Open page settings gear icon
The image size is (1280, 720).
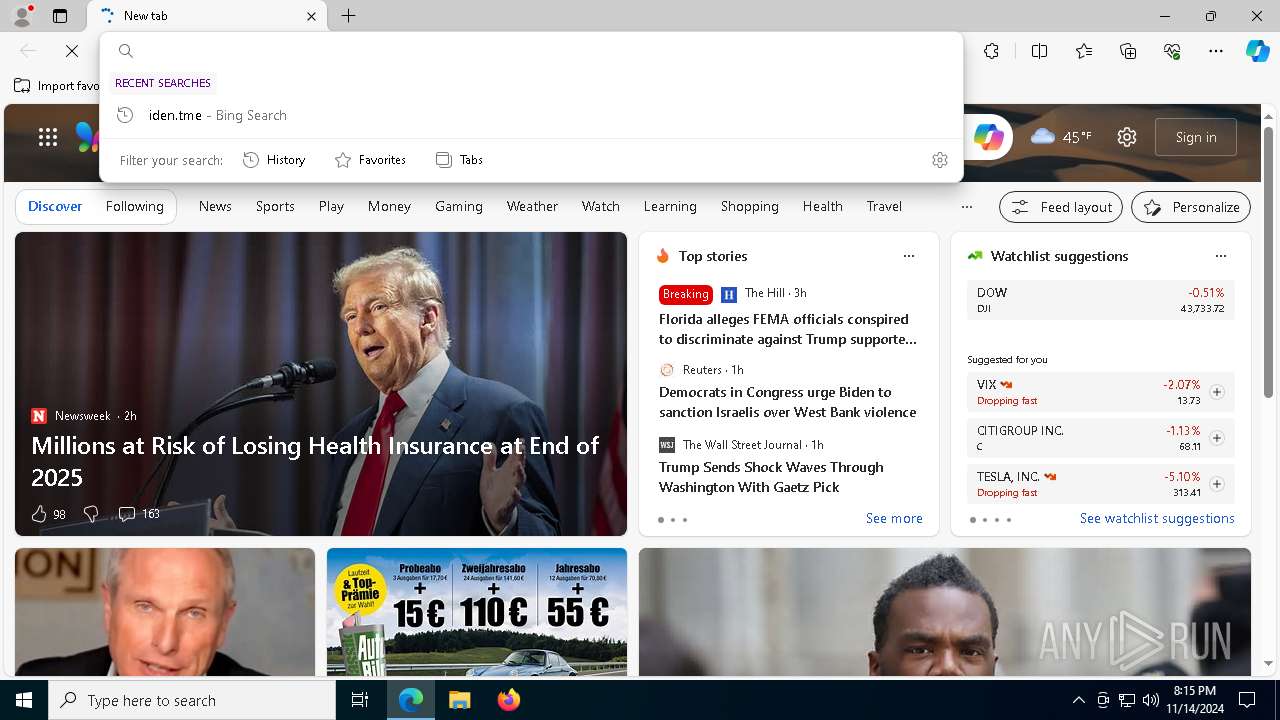[x=1127, y=137]
